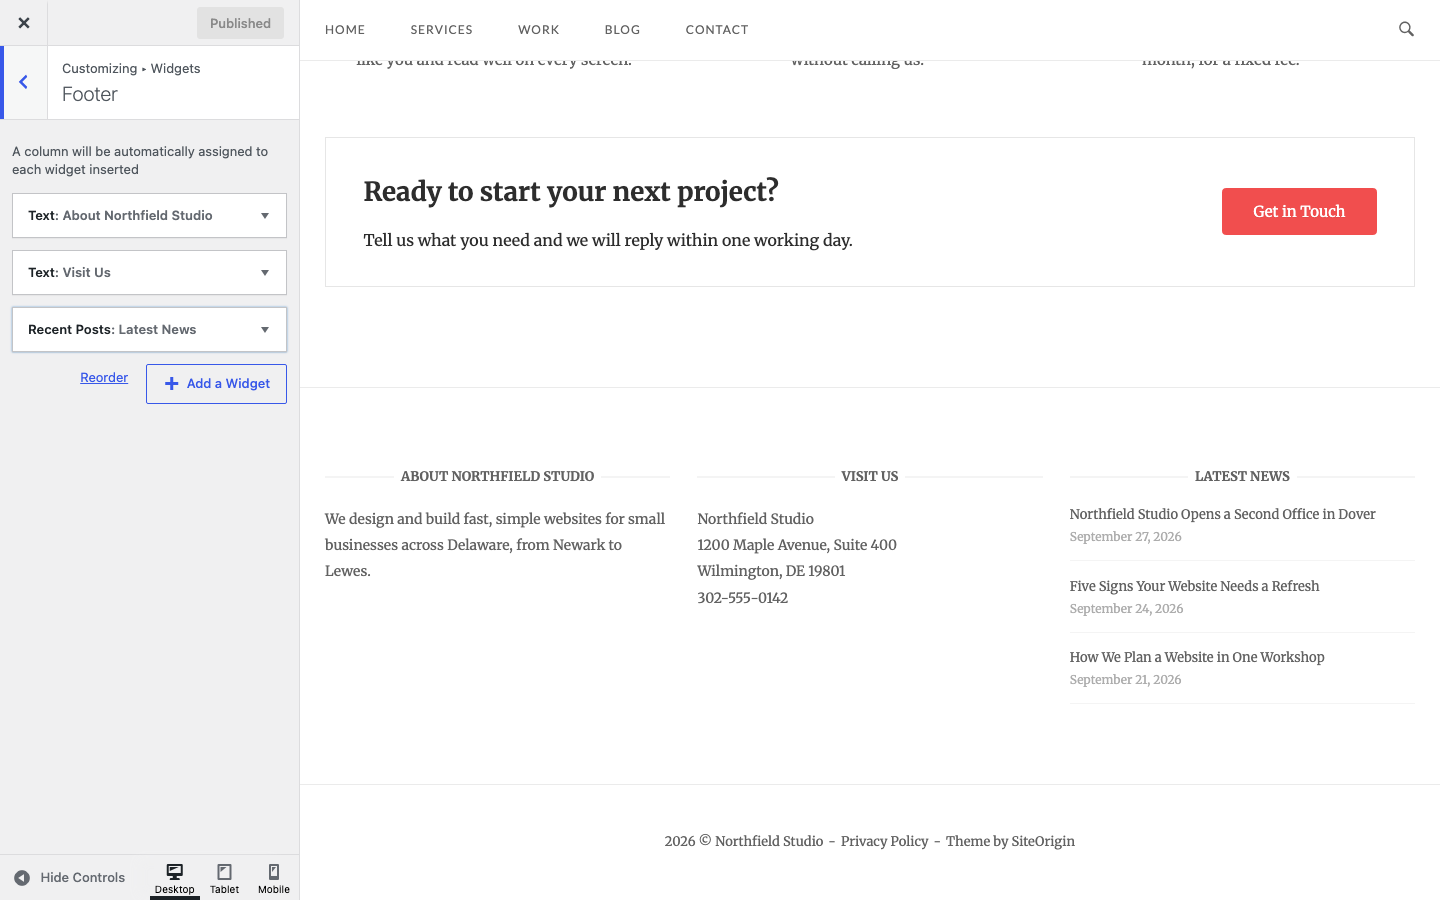Open the Home menu item
The width and height of the screenshot is (1440, 900).
coord(345,30)
